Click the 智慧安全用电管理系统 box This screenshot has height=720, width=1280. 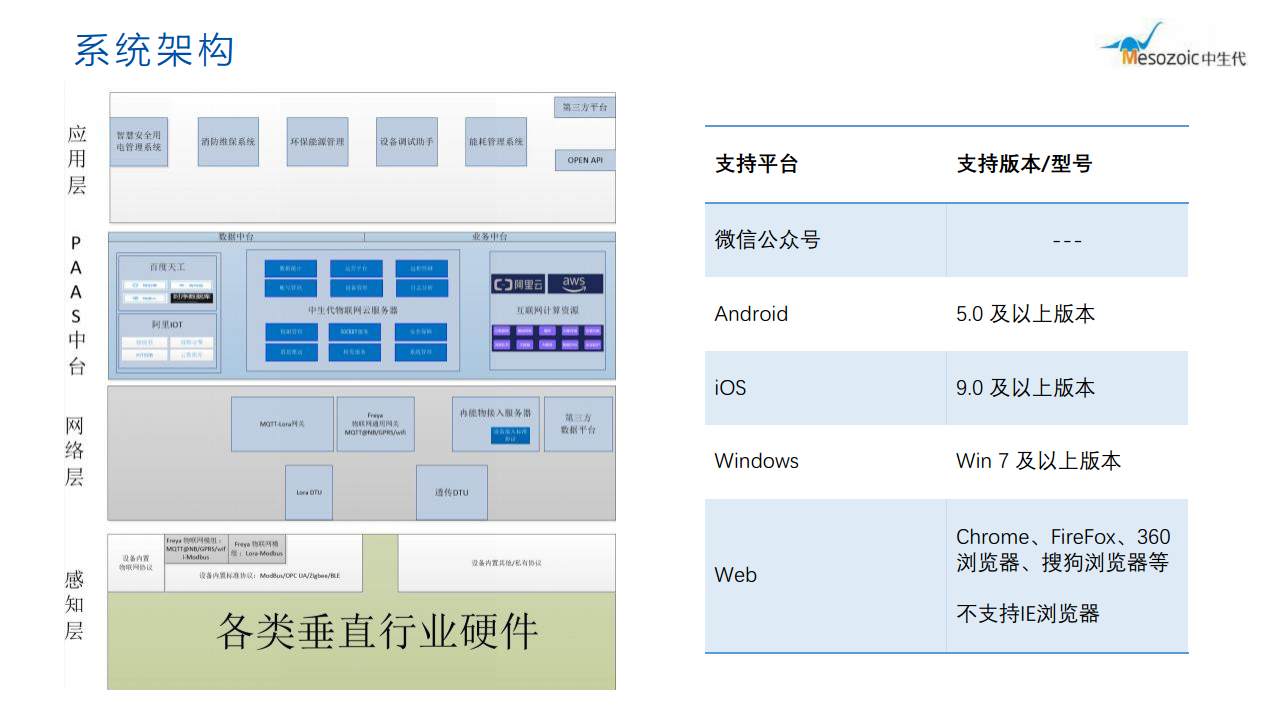click(139, 141)
